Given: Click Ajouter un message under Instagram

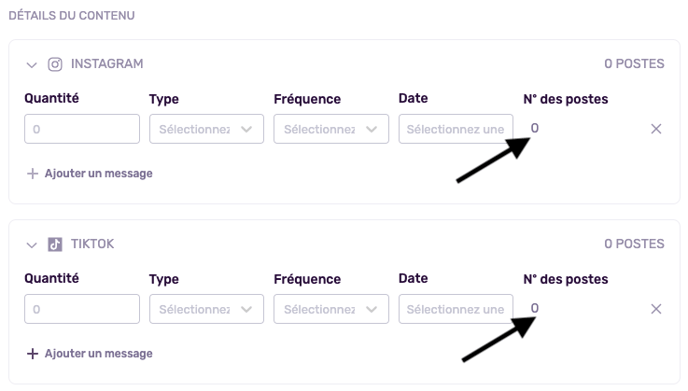Looking at the screenshot, I should (99, 174).
